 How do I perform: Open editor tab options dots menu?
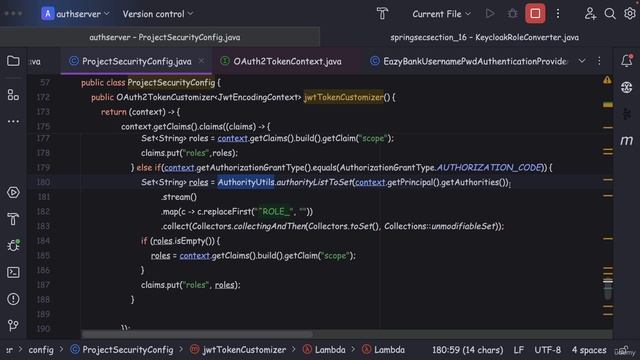[x=599, y=61]
